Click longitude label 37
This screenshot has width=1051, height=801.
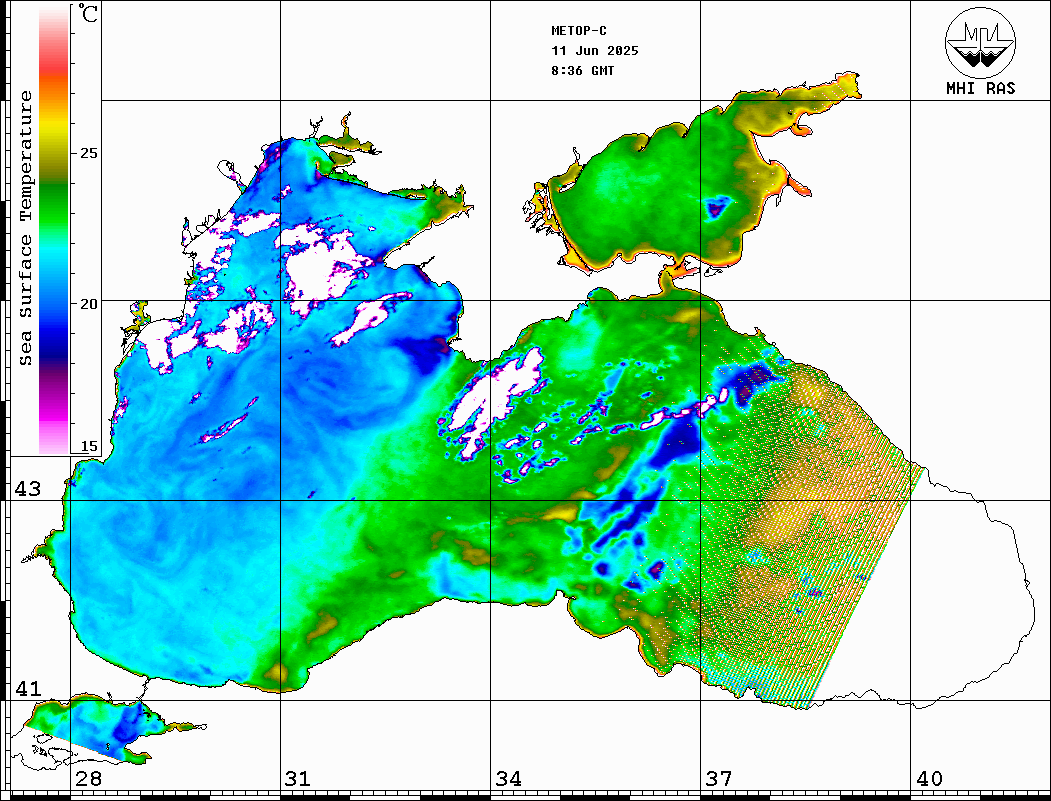click(x=719, y=779)
